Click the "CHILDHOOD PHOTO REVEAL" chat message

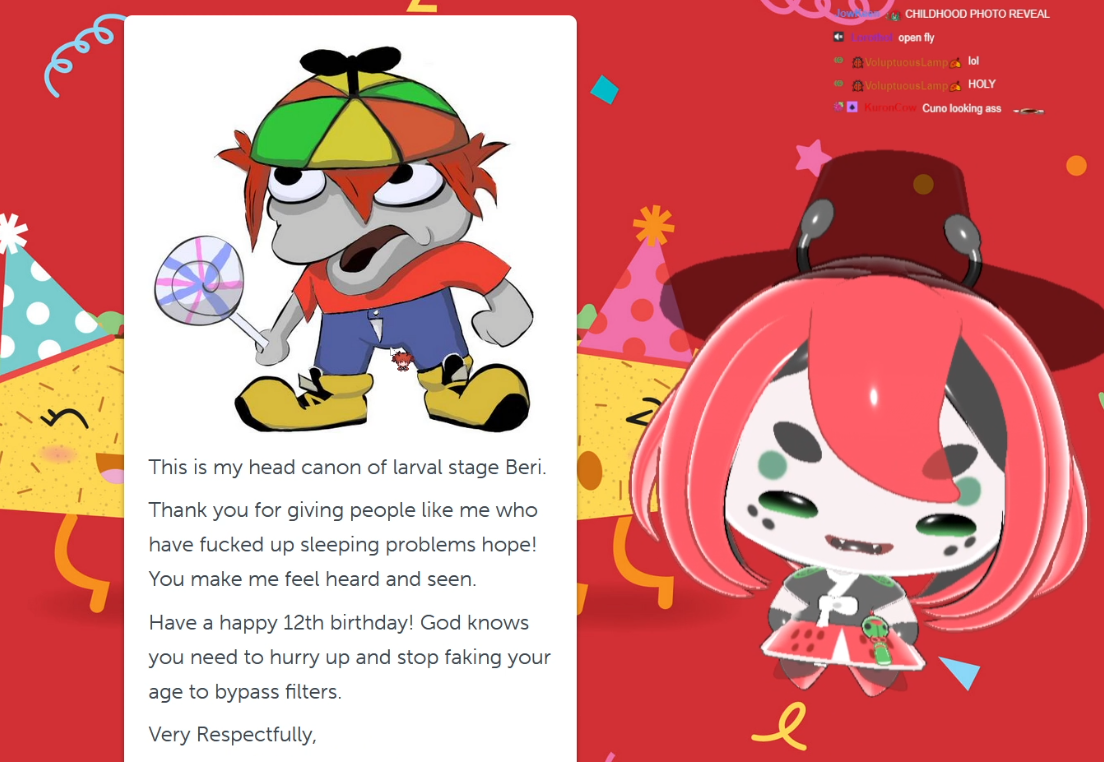point(977,14)
